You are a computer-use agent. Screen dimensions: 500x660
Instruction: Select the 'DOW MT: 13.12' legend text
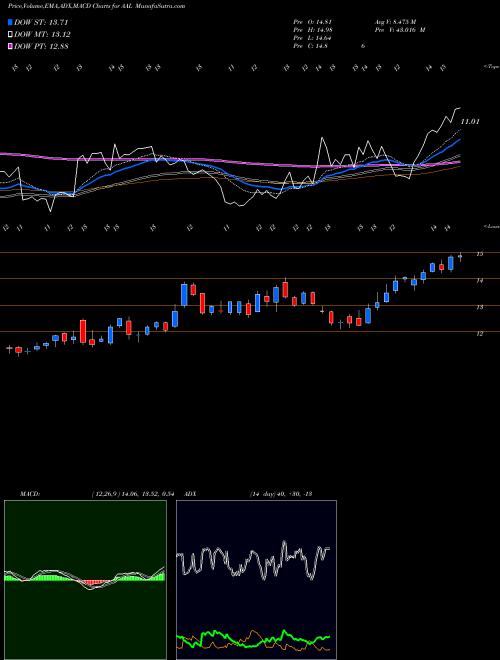click(42, 35)
